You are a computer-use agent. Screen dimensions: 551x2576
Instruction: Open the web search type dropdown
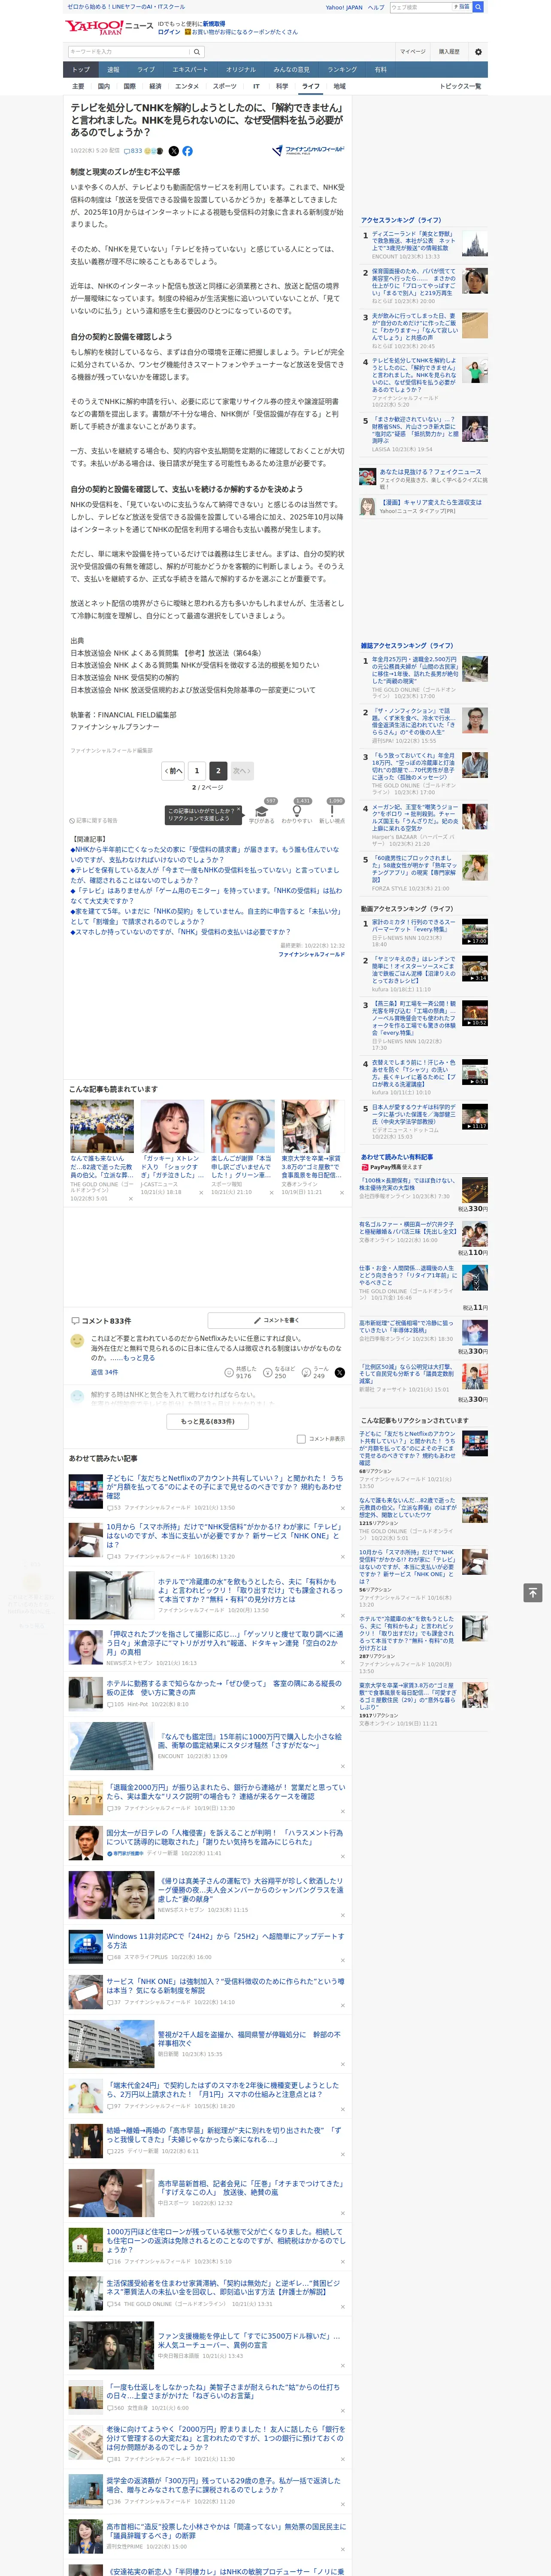pyautogui.click(x=462, y=7)
